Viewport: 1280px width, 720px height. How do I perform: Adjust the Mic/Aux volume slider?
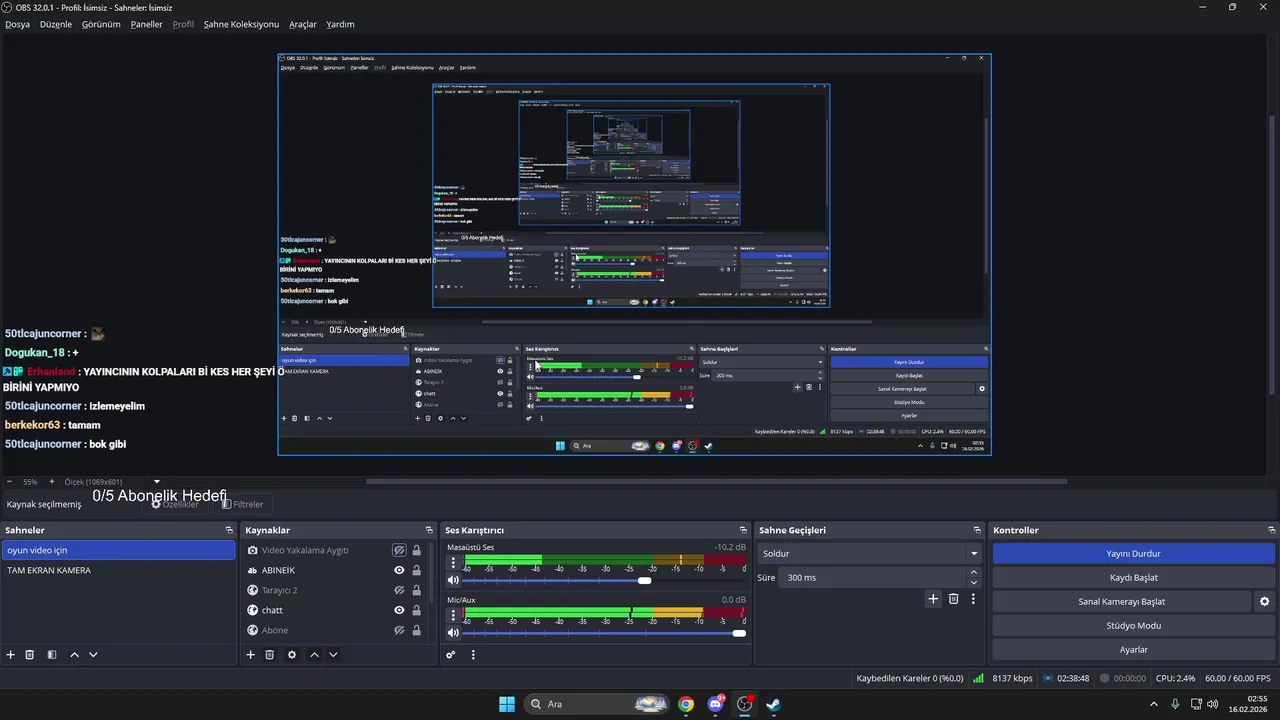(739, 632)
